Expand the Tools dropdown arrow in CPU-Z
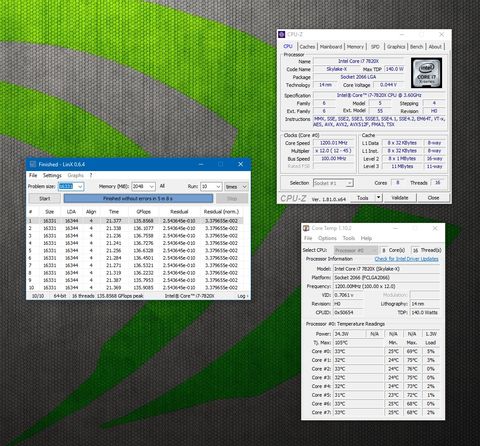The image size is (480, 446). [378, 198]
